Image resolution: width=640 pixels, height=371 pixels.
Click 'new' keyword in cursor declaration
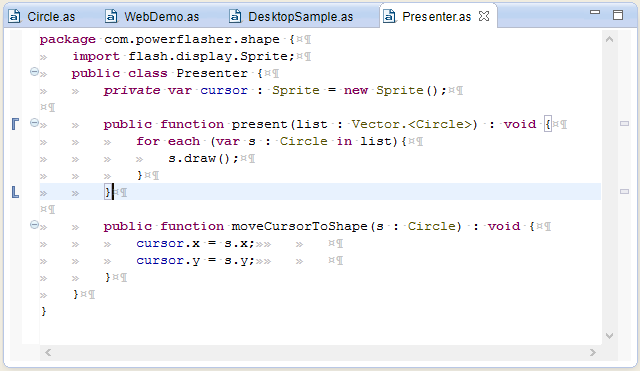(x=356, y=91)
